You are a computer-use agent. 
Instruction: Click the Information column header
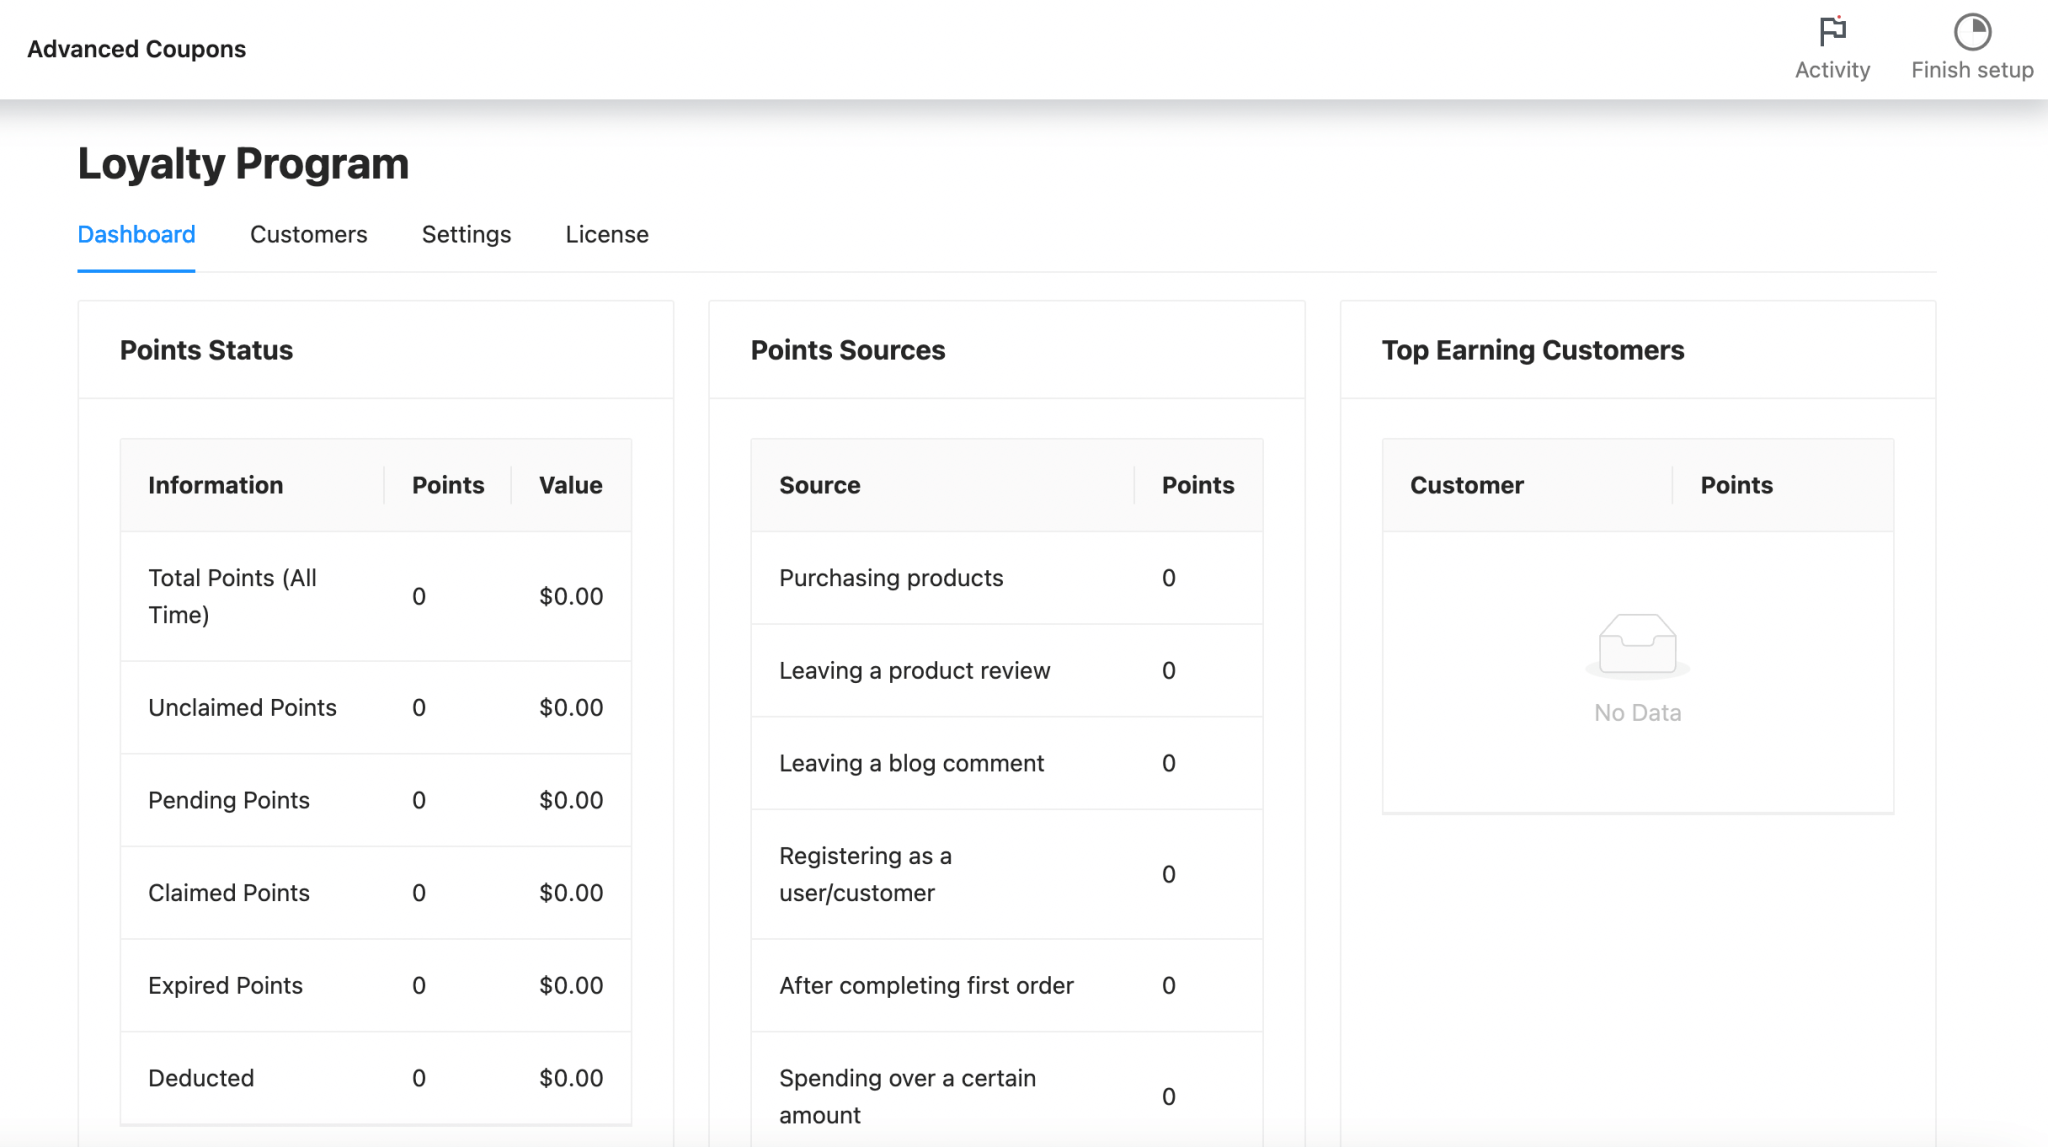(x=216, y=485)
